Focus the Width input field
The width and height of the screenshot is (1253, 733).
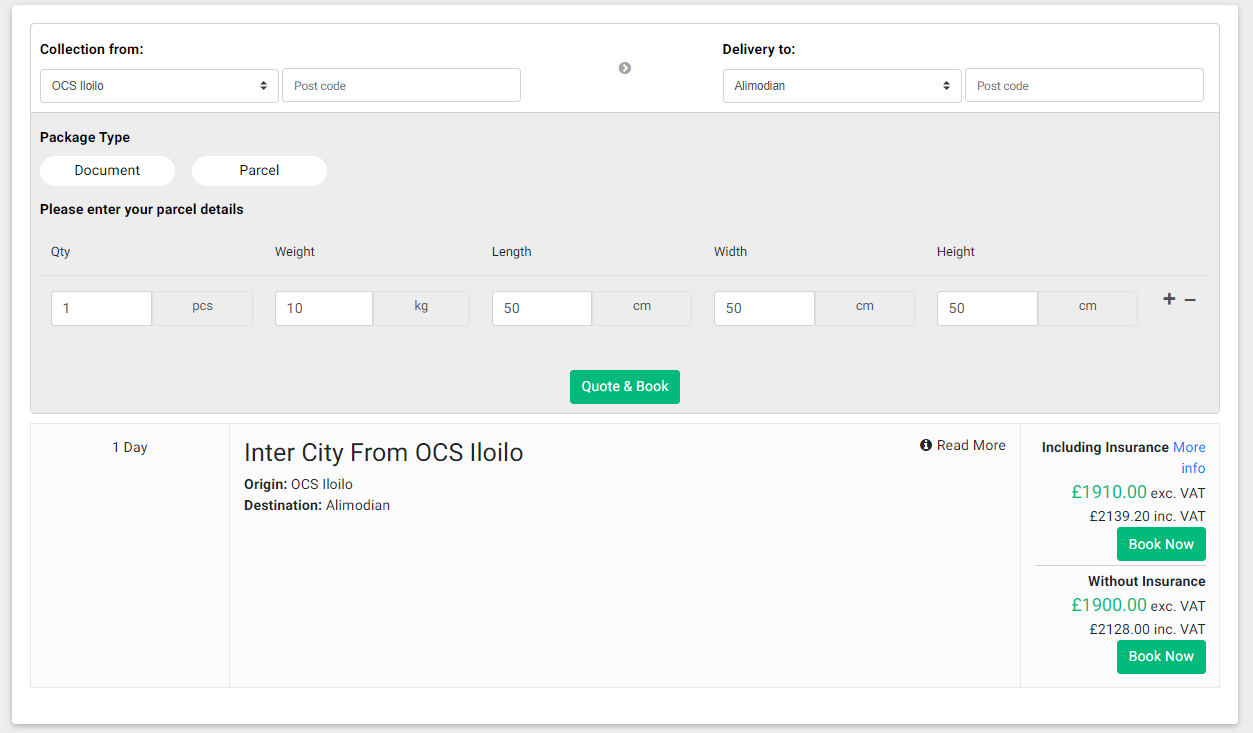(764, 308)
